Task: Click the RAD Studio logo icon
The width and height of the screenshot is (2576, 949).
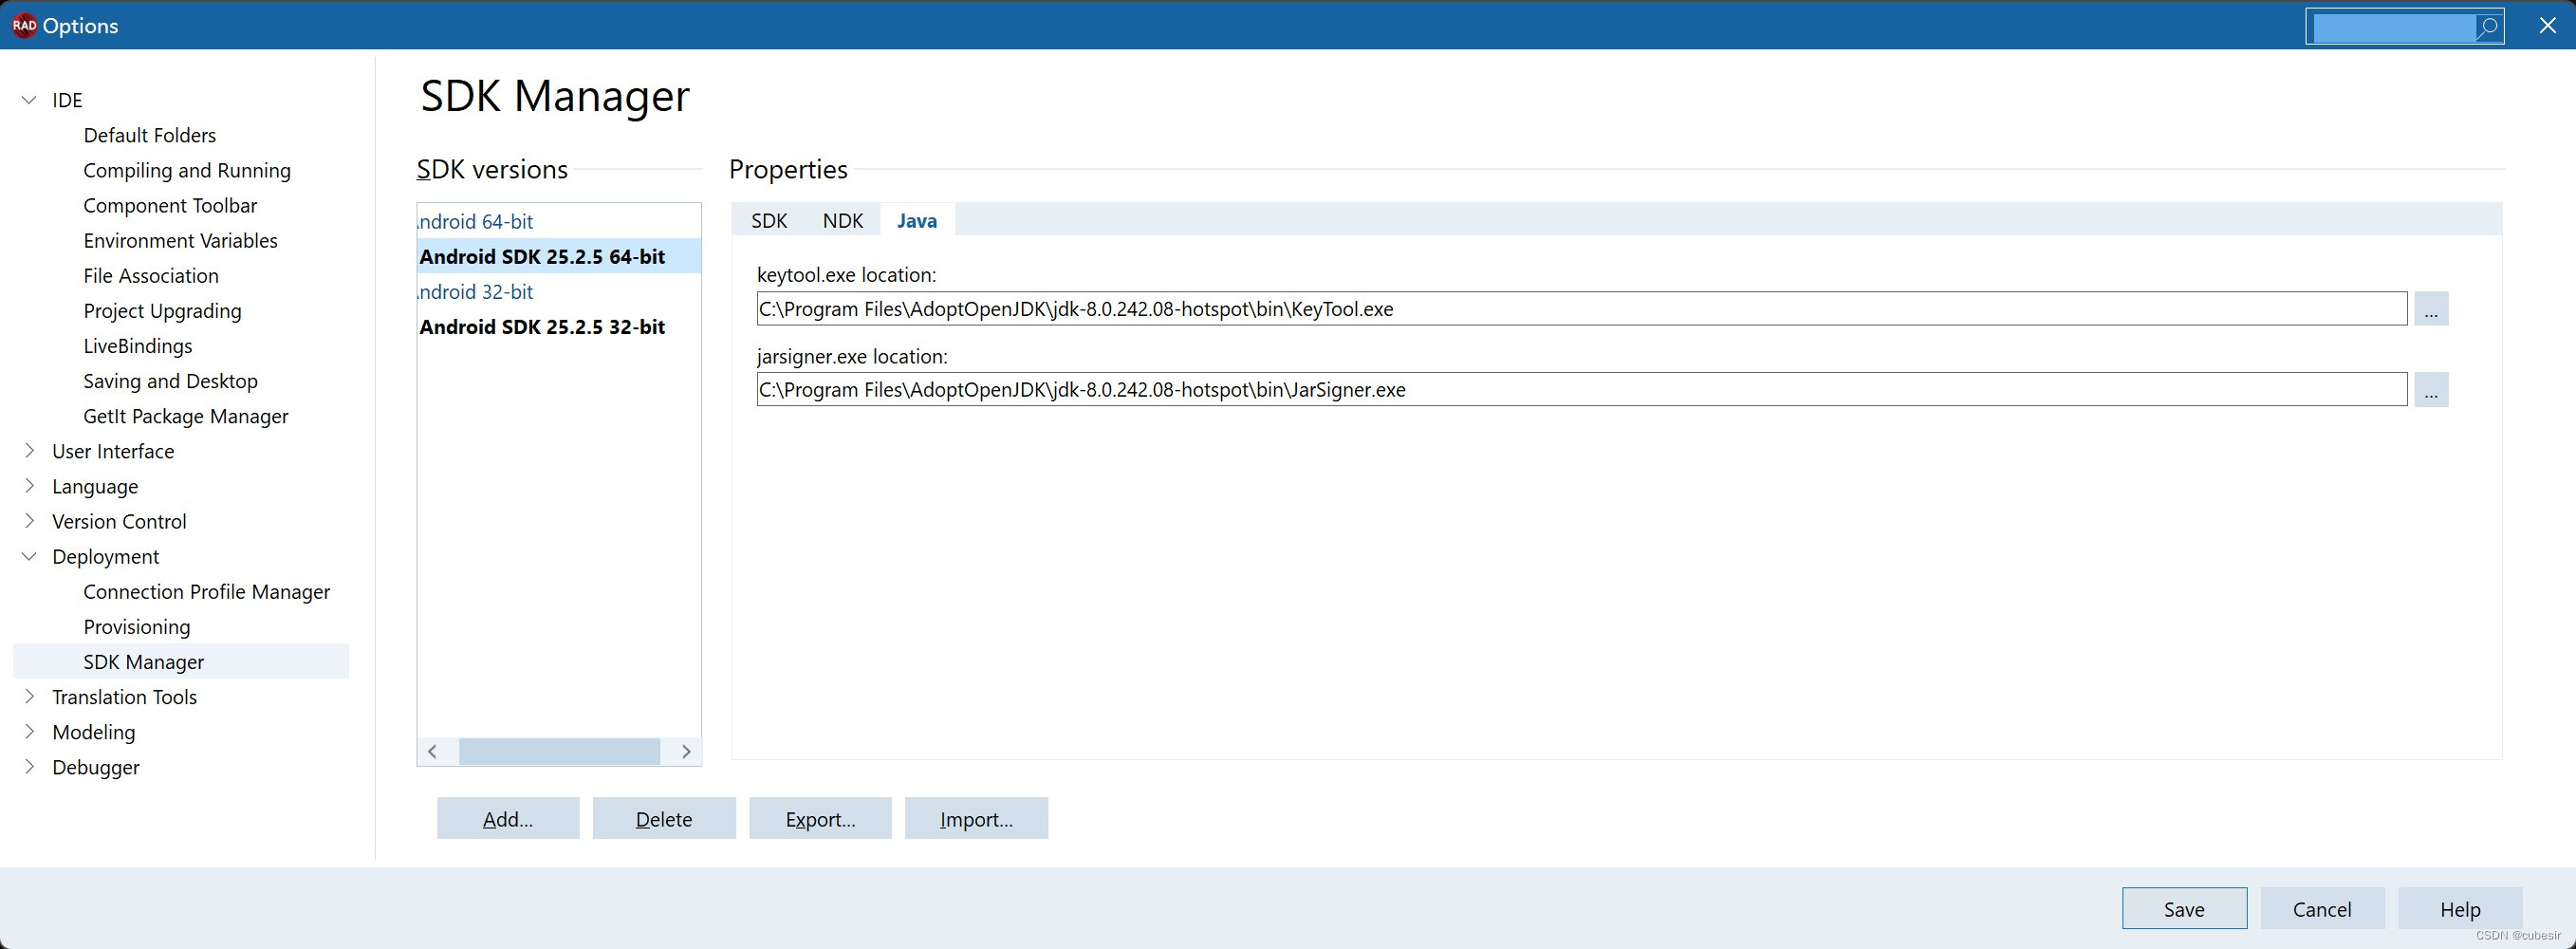Action: pyautogui.click(x=24, y=25)
